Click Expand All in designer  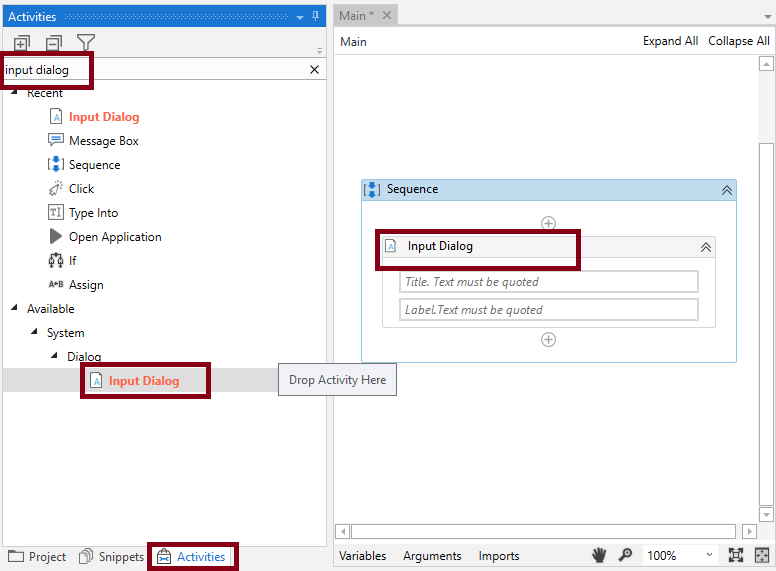pyautogui.click(x=671, y=41)
